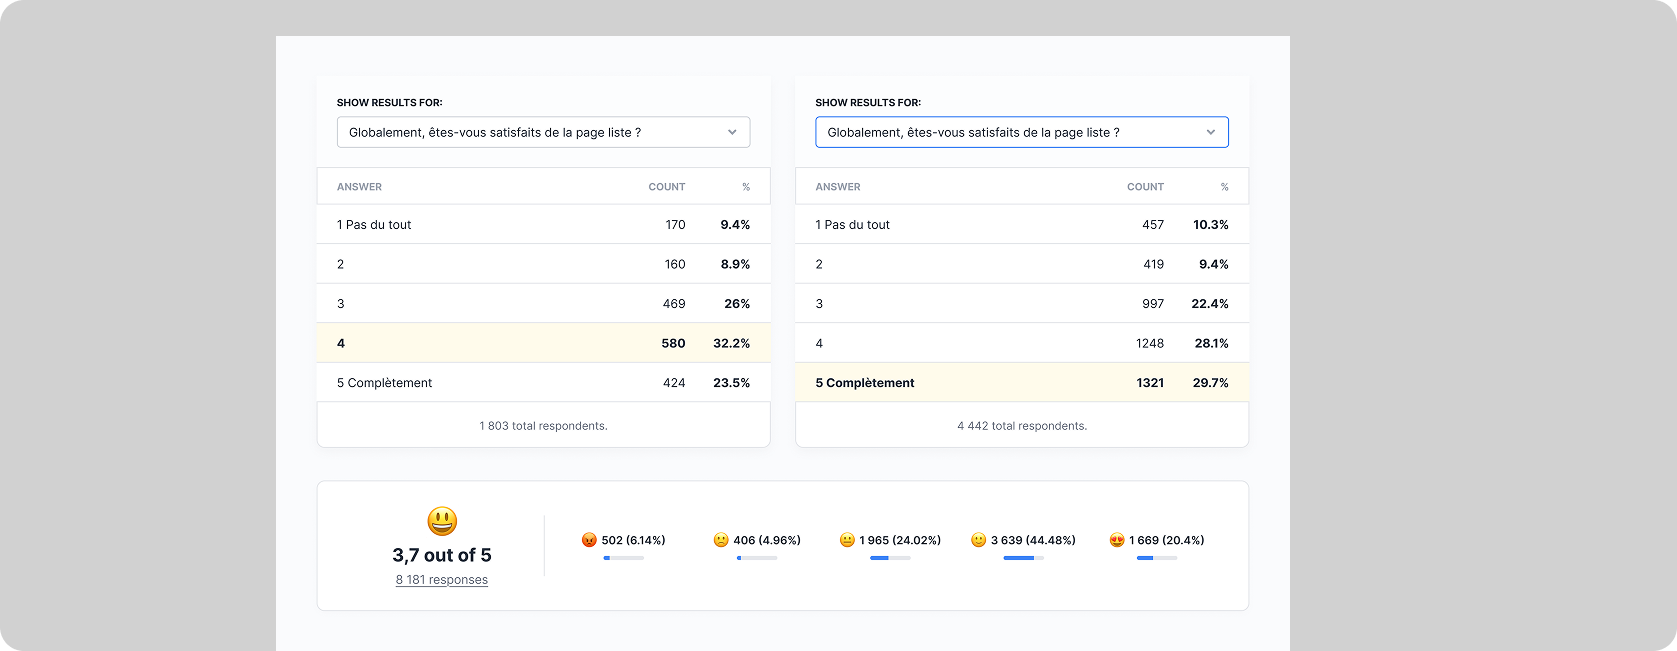Image resolution: width=1677 pixels, height=651 pixels.
Task: Click the "406 (4.96%)" rating label
Action: pos(767,540)
